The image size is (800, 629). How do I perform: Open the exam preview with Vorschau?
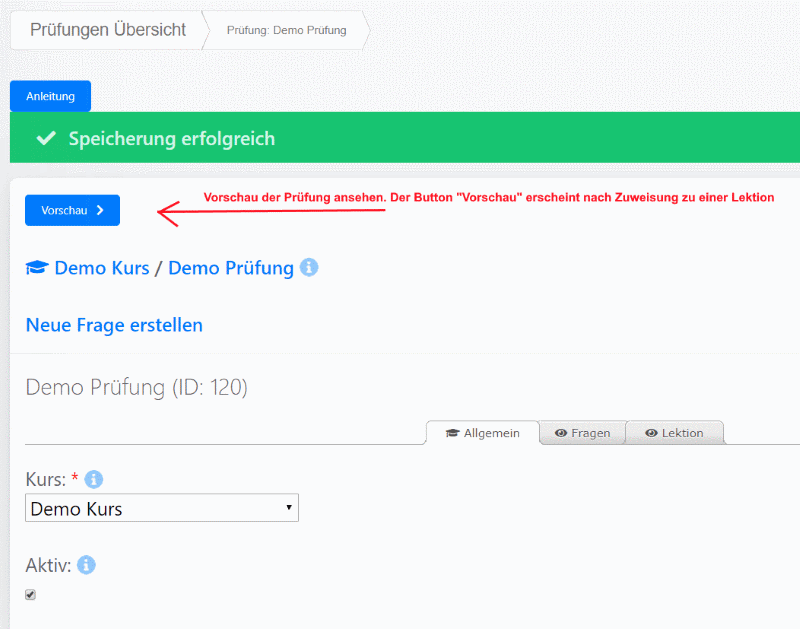[72, 211]
